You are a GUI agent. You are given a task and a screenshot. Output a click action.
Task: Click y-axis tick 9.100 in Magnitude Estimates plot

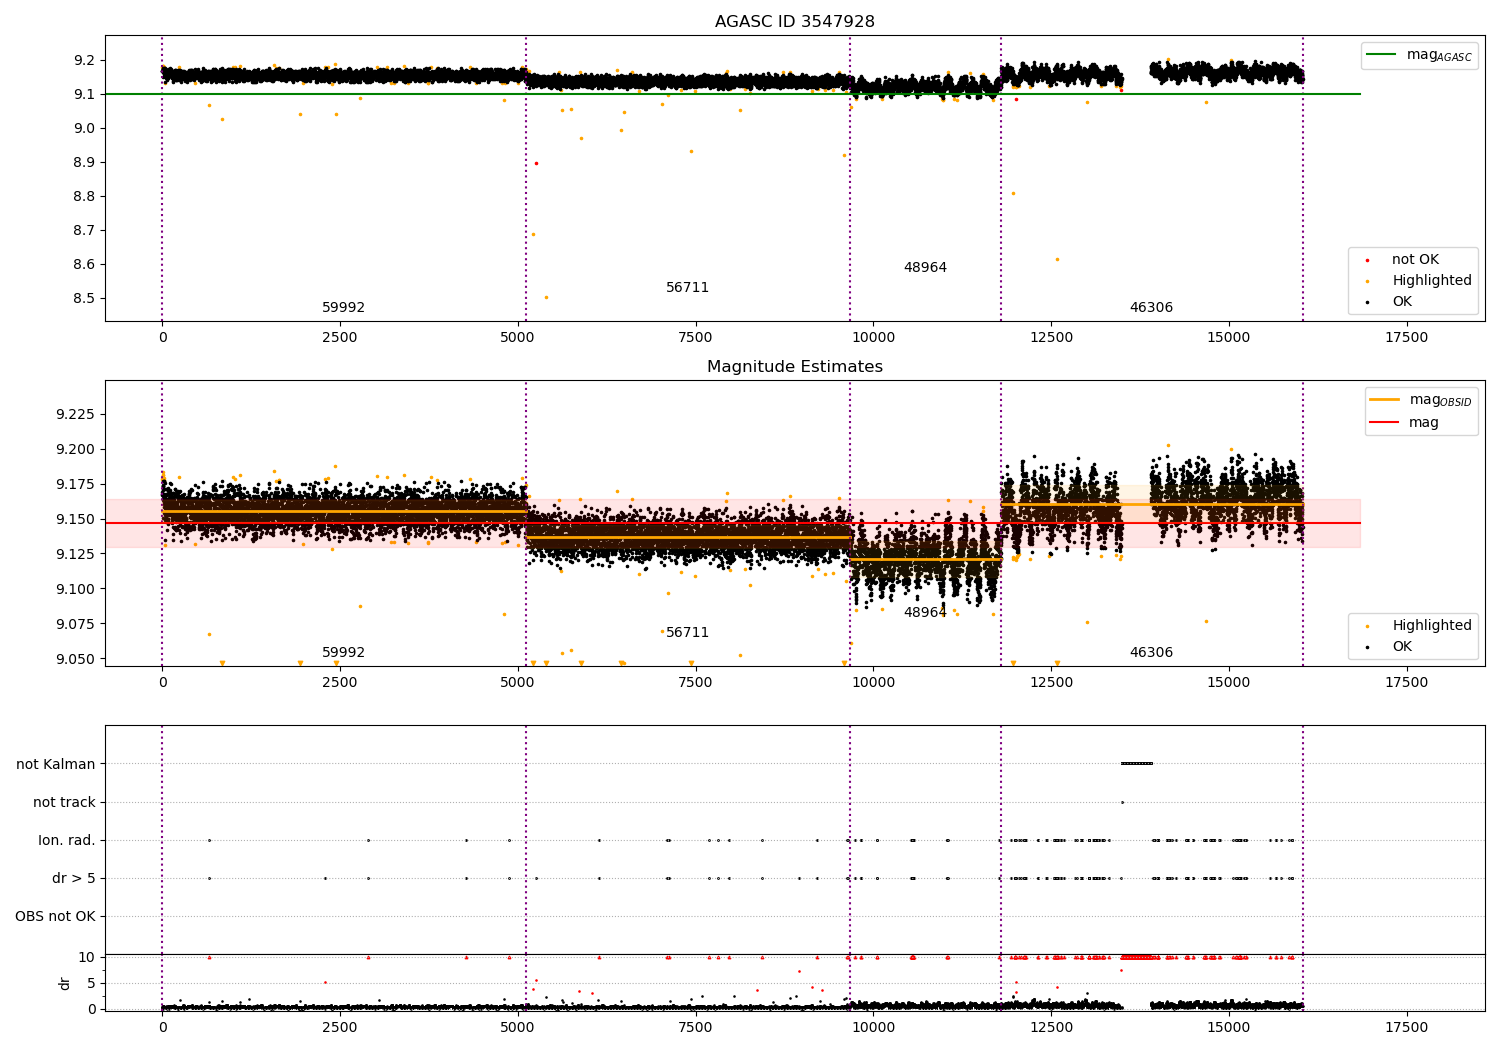[x=76, y=589]
